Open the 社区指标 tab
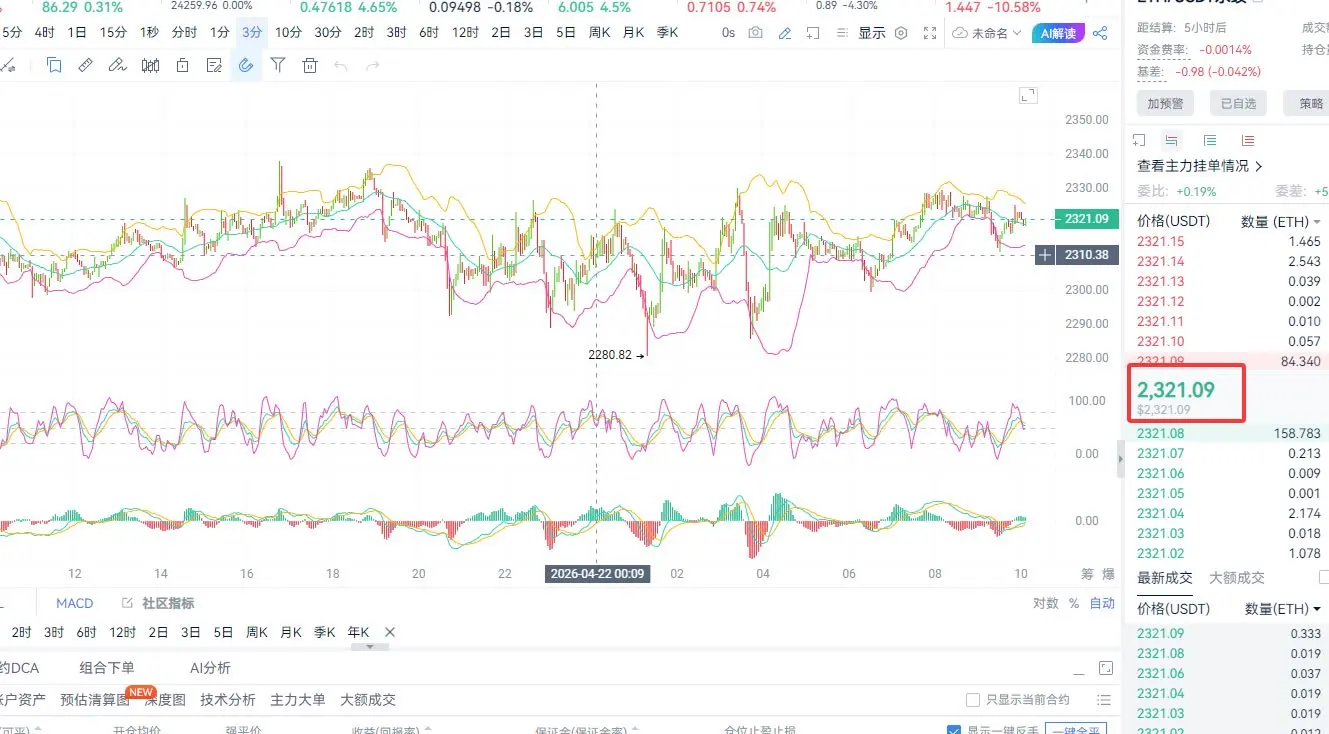The height and width of the screenshot is (734, 1329). 158,603
